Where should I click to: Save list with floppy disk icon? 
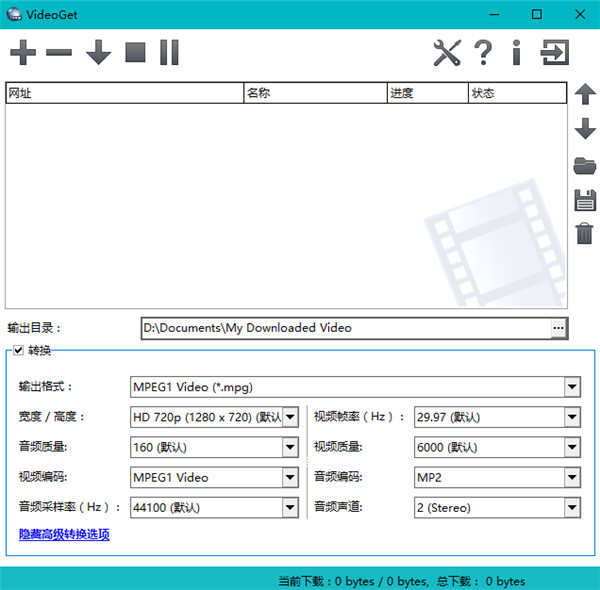point(585,200)
